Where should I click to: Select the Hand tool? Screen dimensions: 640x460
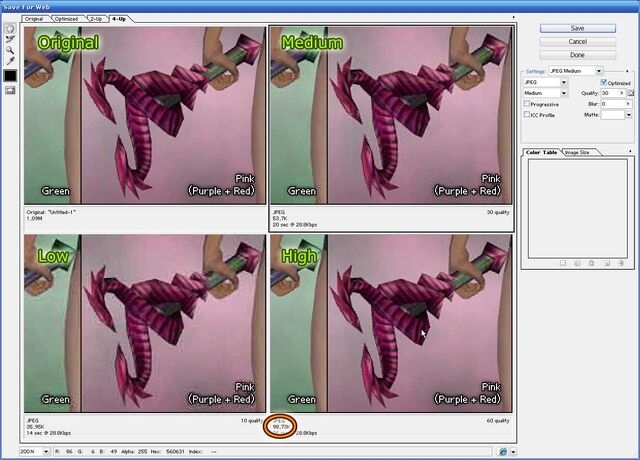coord(10,29)
